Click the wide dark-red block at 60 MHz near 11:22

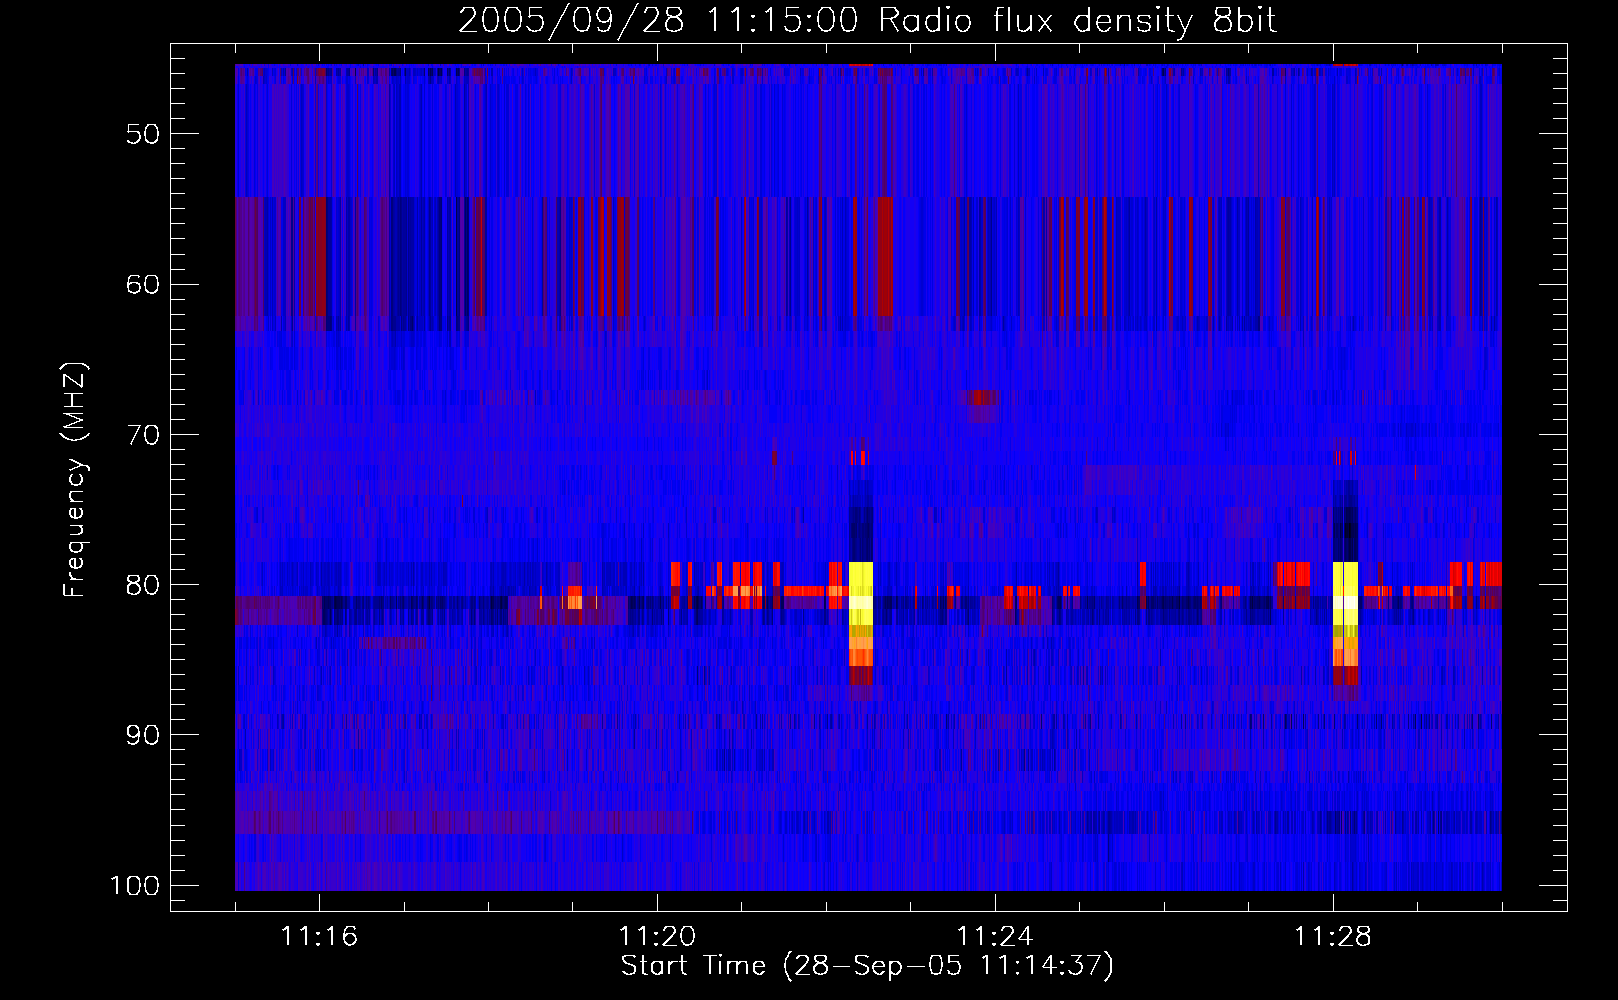point(885,256)
